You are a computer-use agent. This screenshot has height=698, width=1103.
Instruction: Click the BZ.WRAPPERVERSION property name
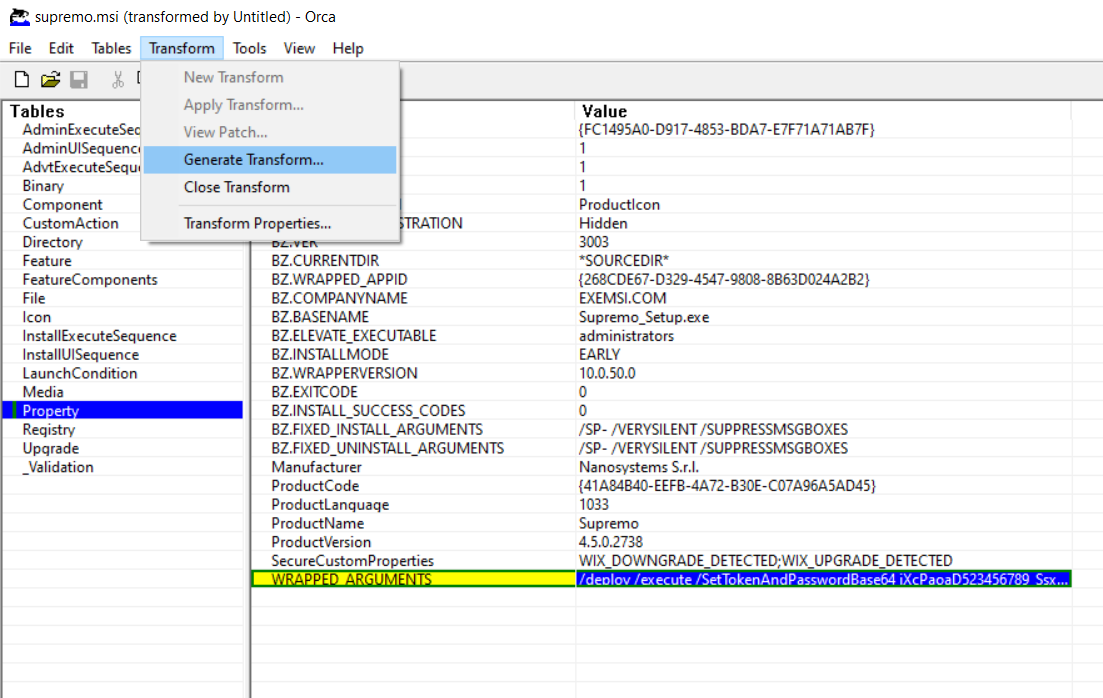344,374
